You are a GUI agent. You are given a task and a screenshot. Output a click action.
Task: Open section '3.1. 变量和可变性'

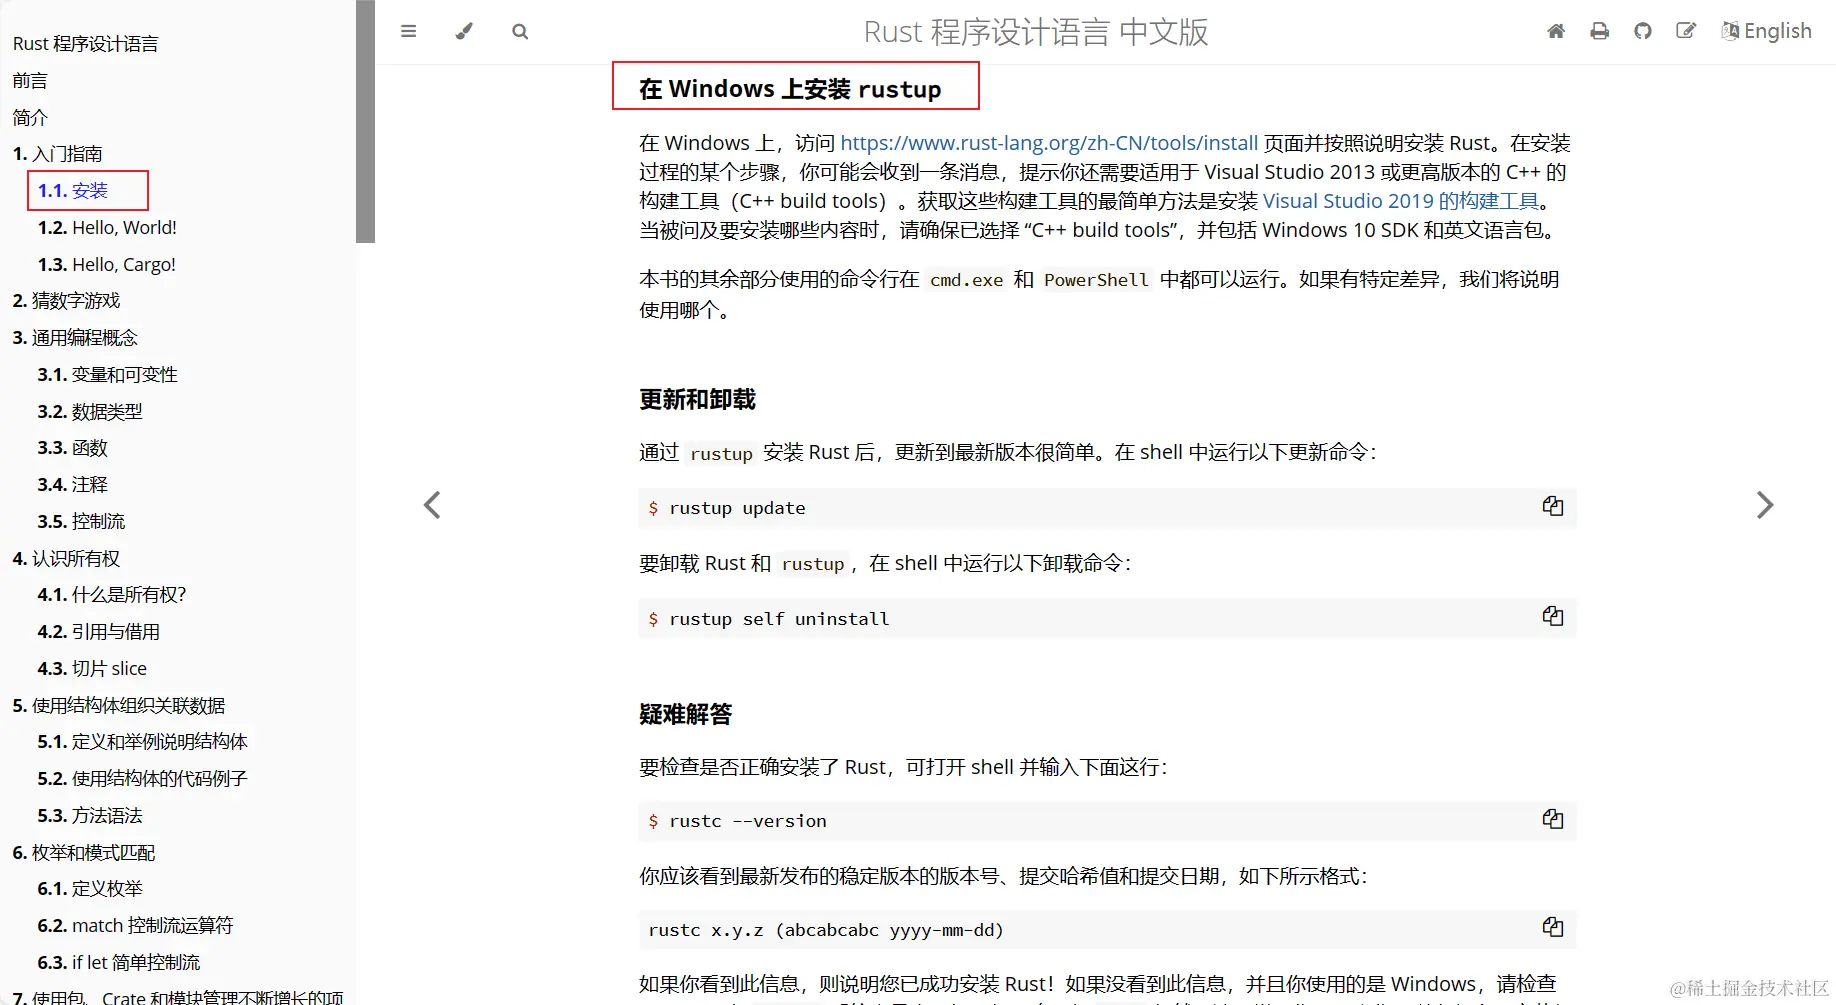(x=107, y=375)
